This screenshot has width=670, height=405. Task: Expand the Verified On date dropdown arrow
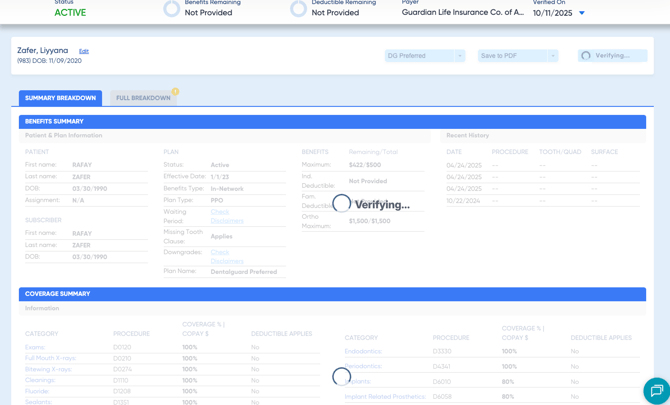click(582, 14)
